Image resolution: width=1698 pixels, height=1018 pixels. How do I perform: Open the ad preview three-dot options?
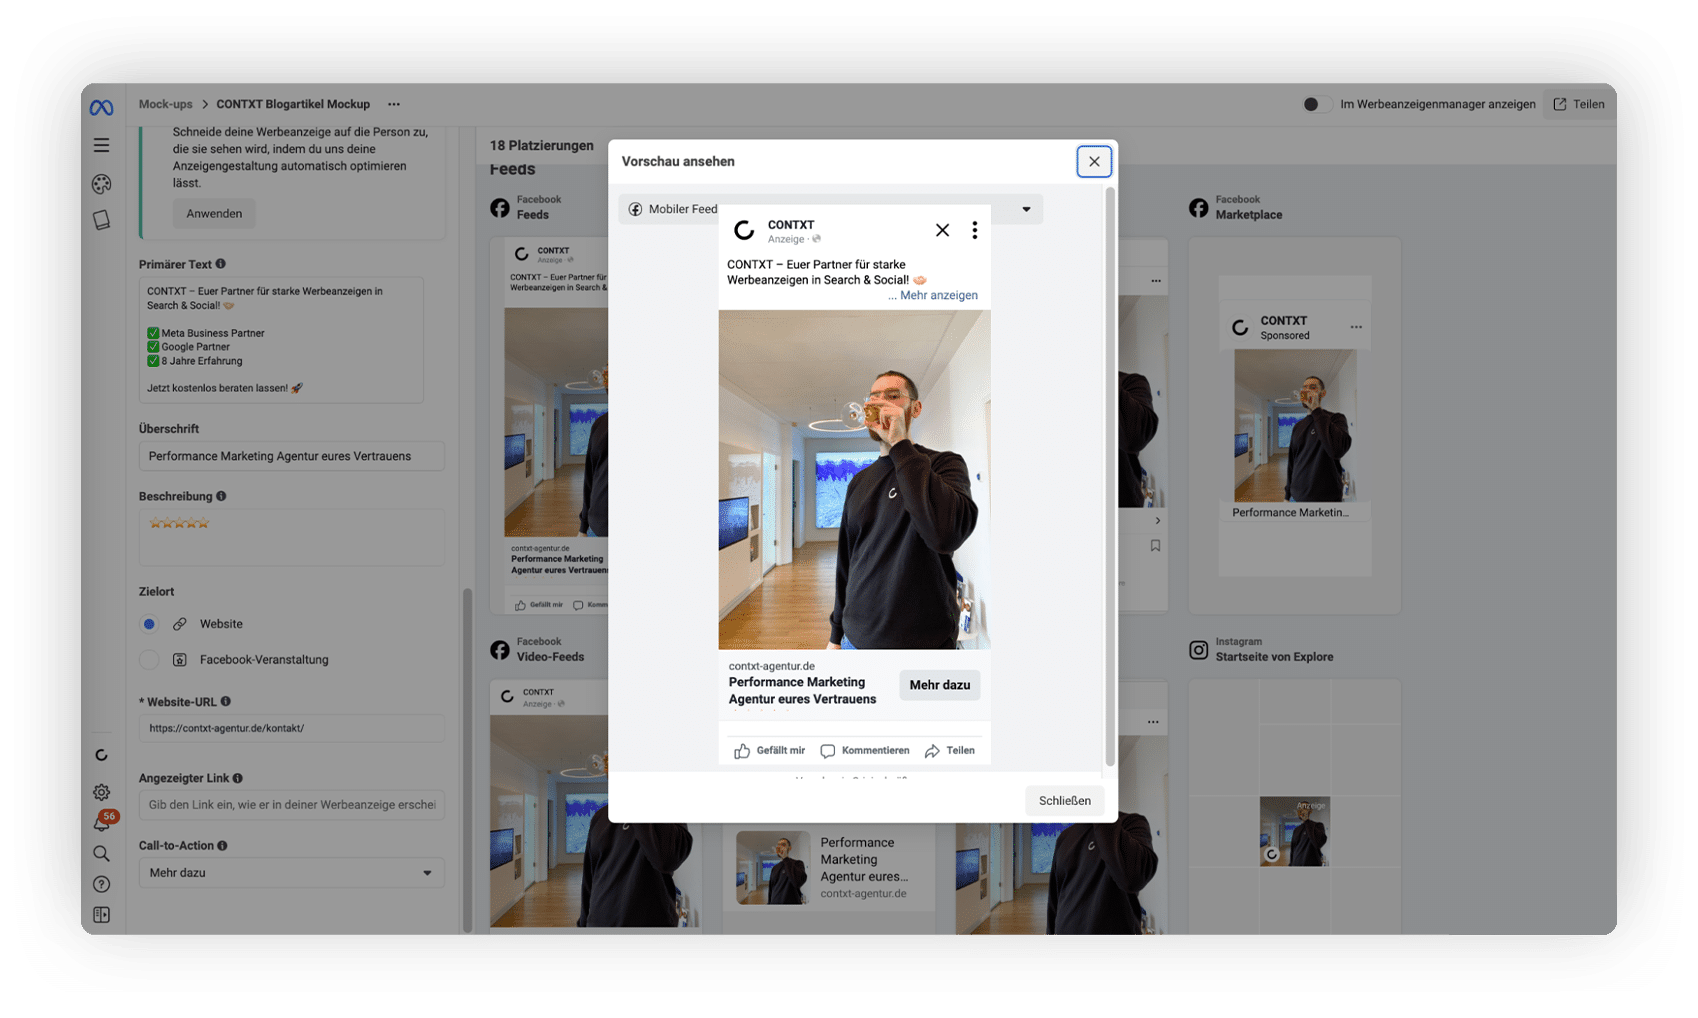974,230
